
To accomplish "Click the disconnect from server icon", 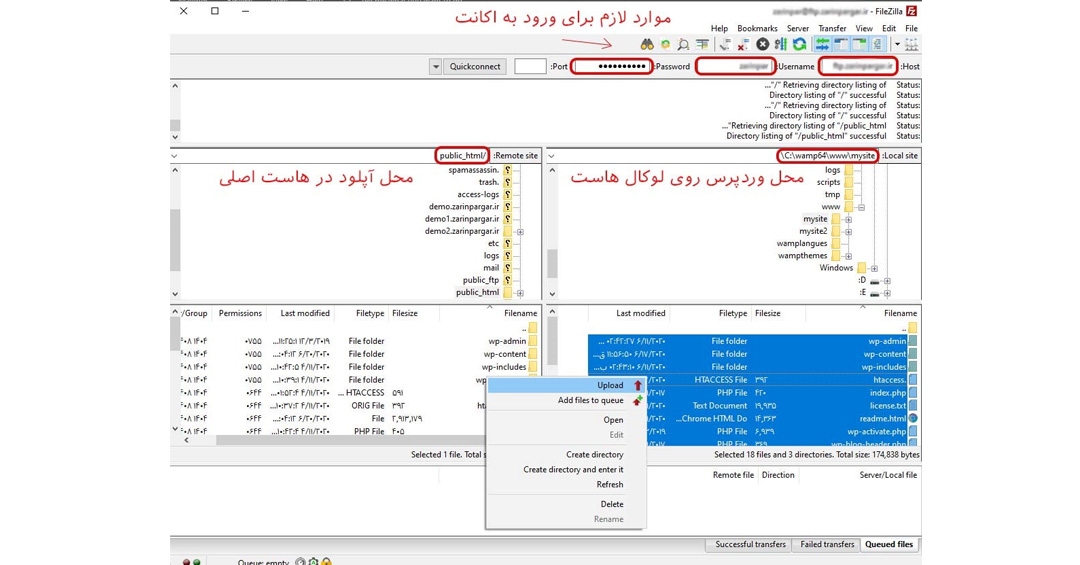I will (743, 44).
